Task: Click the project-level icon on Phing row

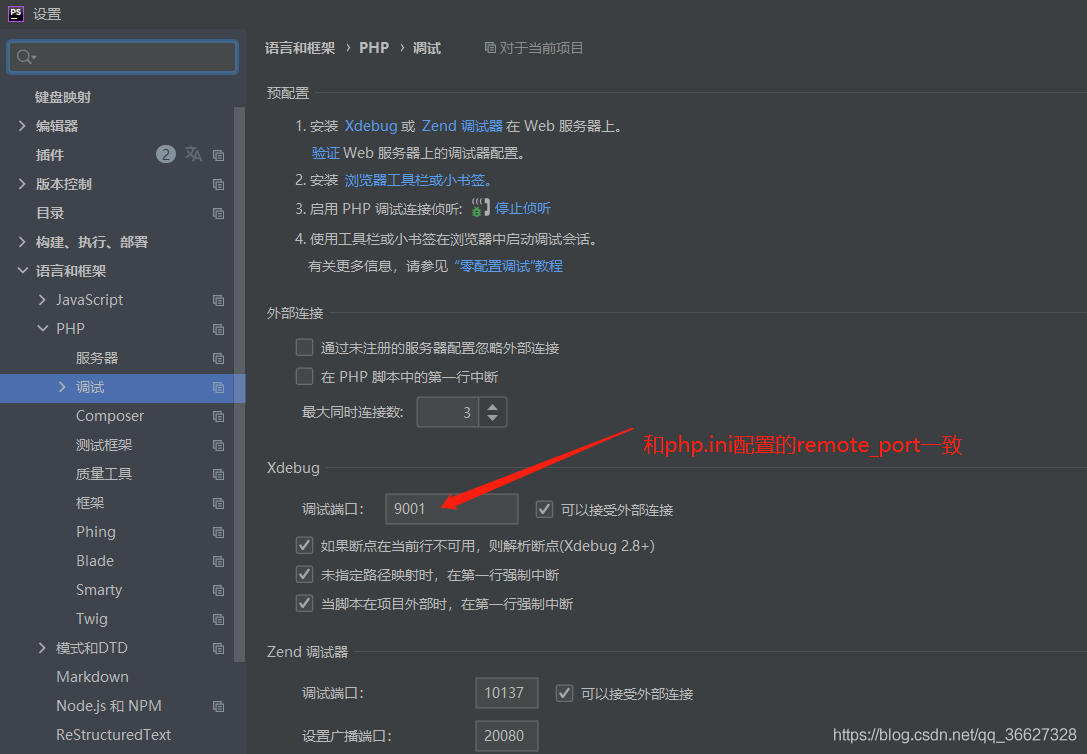Action: (x=218, y=532)
